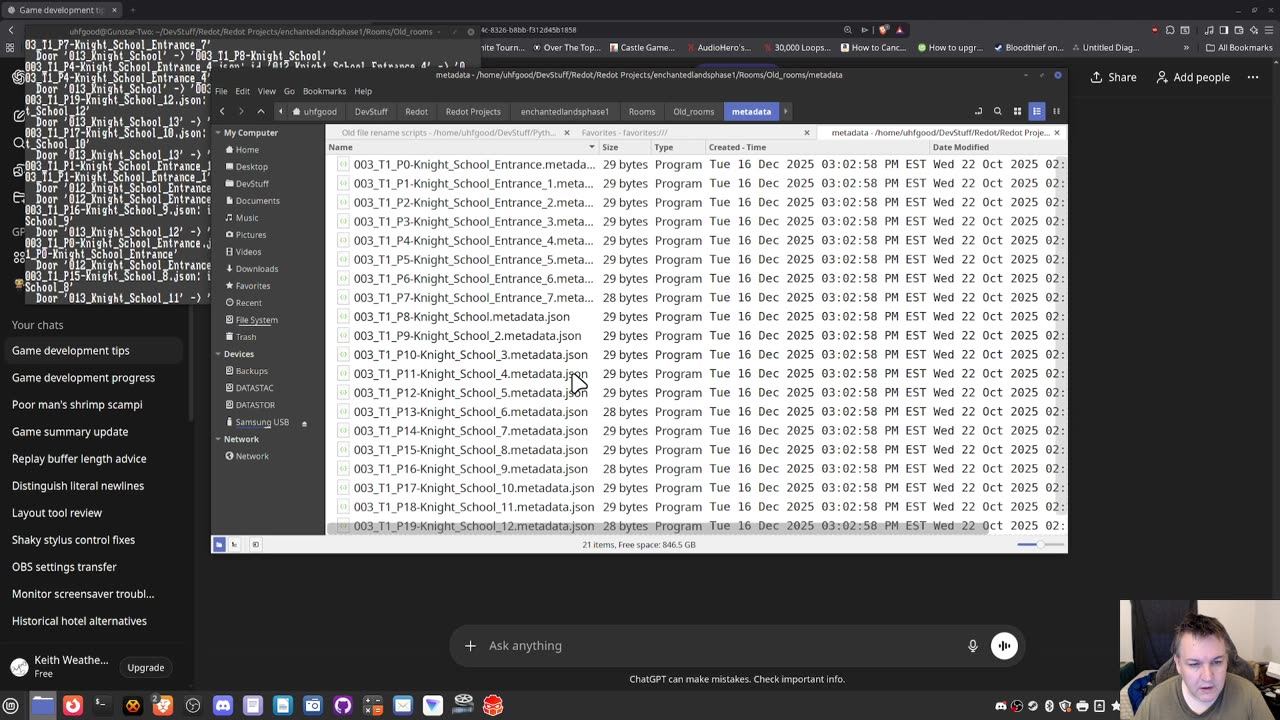Sort files by the Name column

[463, 147]
